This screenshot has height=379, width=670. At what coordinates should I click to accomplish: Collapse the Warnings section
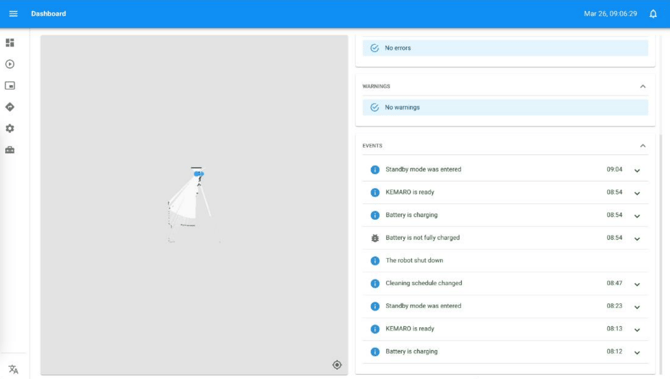[643, 86]
